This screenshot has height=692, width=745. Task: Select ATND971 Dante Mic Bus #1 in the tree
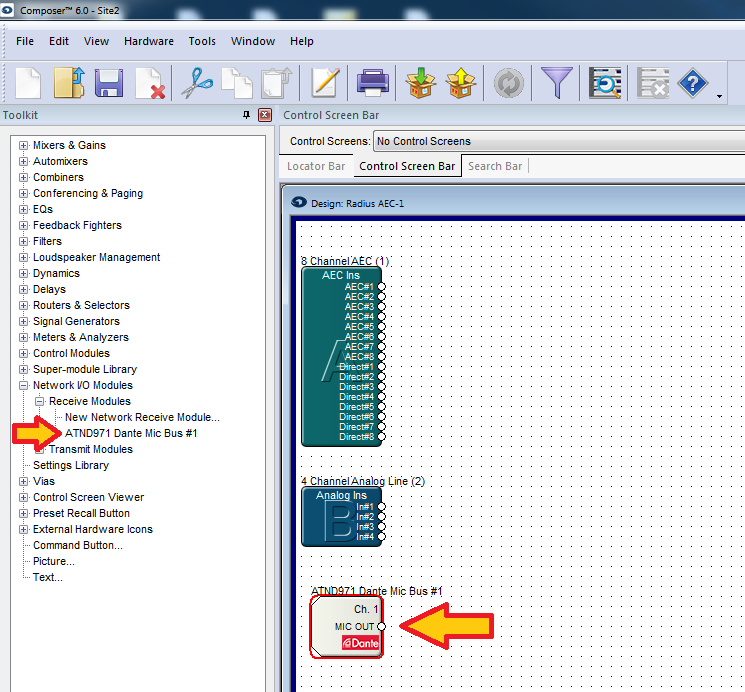click(131, 433)
